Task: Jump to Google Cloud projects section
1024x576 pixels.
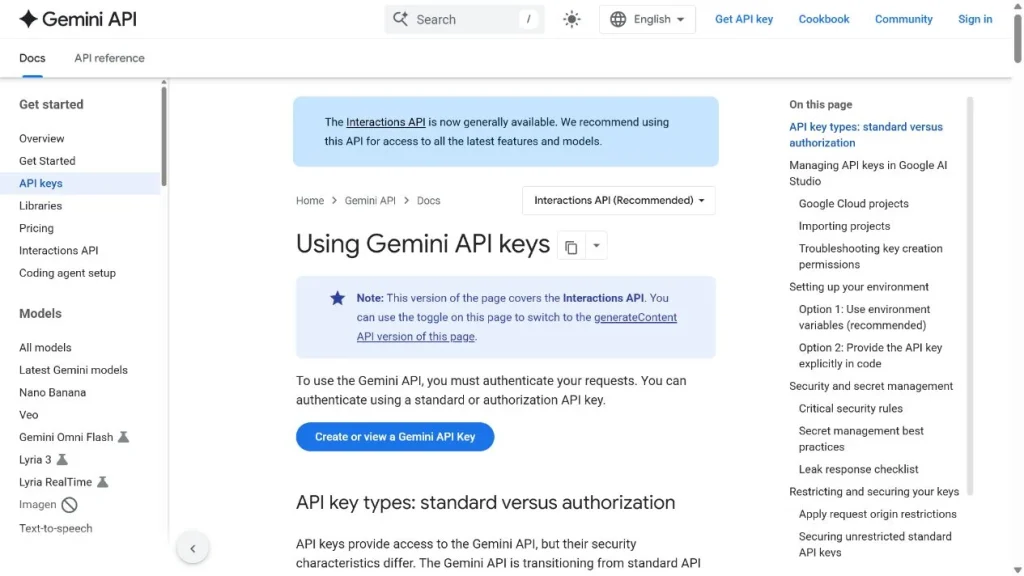Action: click(853, 204)
